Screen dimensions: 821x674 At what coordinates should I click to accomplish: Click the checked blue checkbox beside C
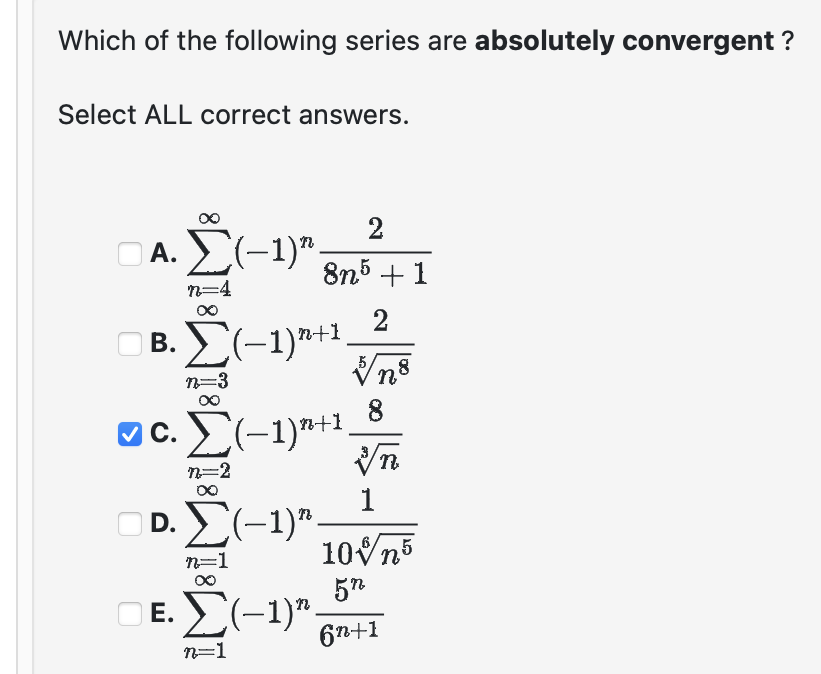point(128,434)
